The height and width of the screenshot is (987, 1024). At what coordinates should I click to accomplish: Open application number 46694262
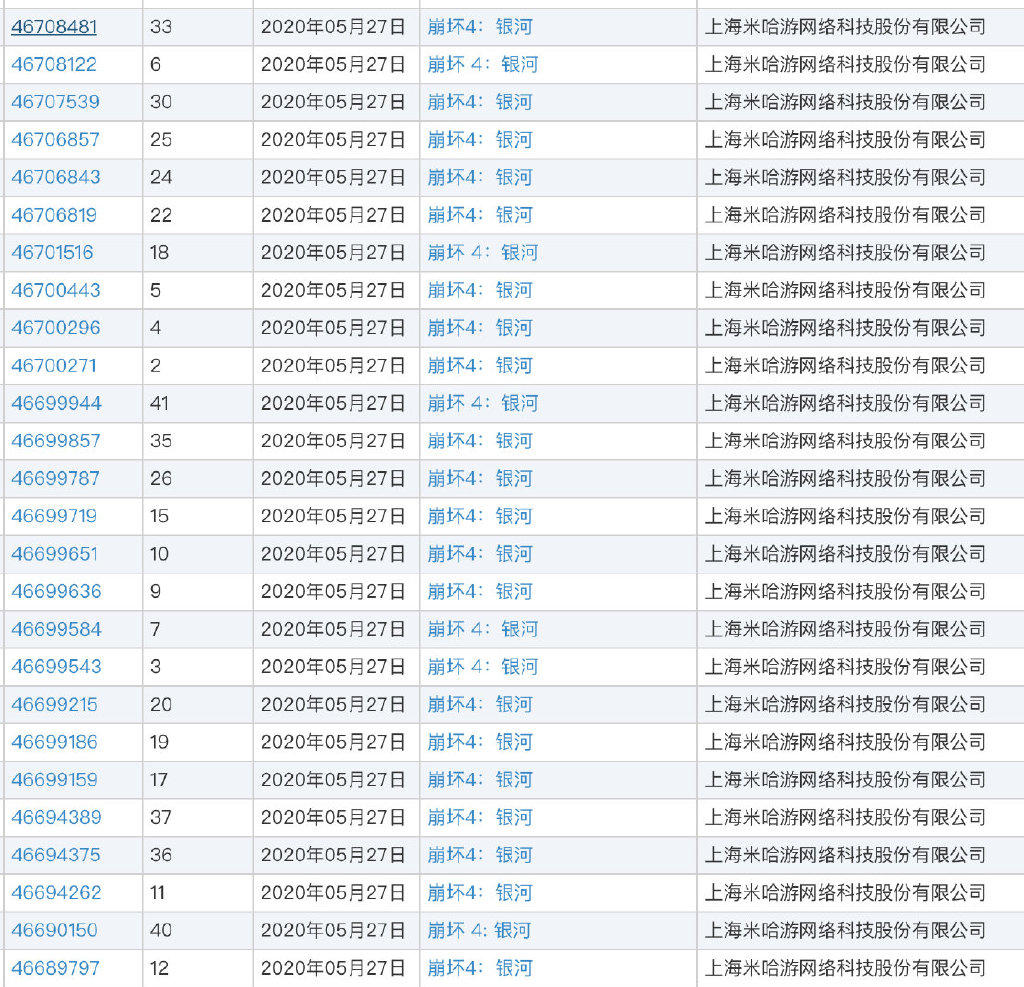point(56,892)
